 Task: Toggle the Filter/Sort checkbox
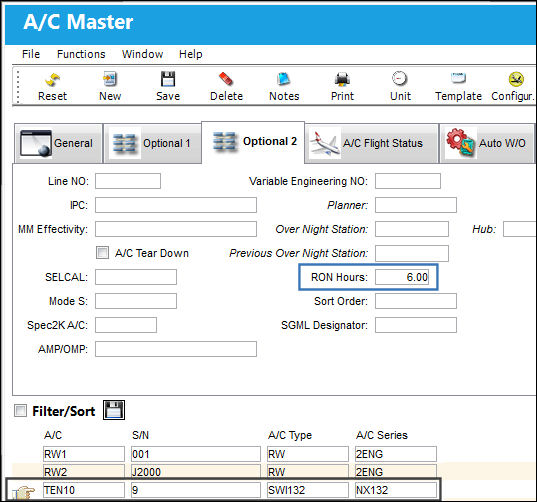point(20,411)
